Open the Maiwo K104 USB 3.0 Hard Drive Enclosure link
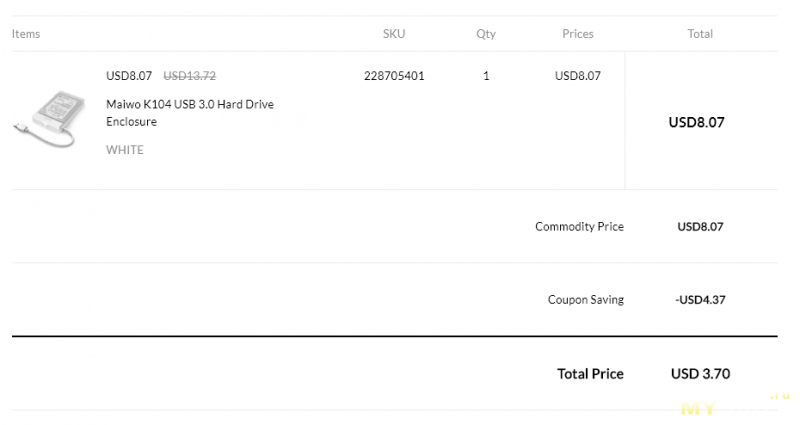 (190, 113)
